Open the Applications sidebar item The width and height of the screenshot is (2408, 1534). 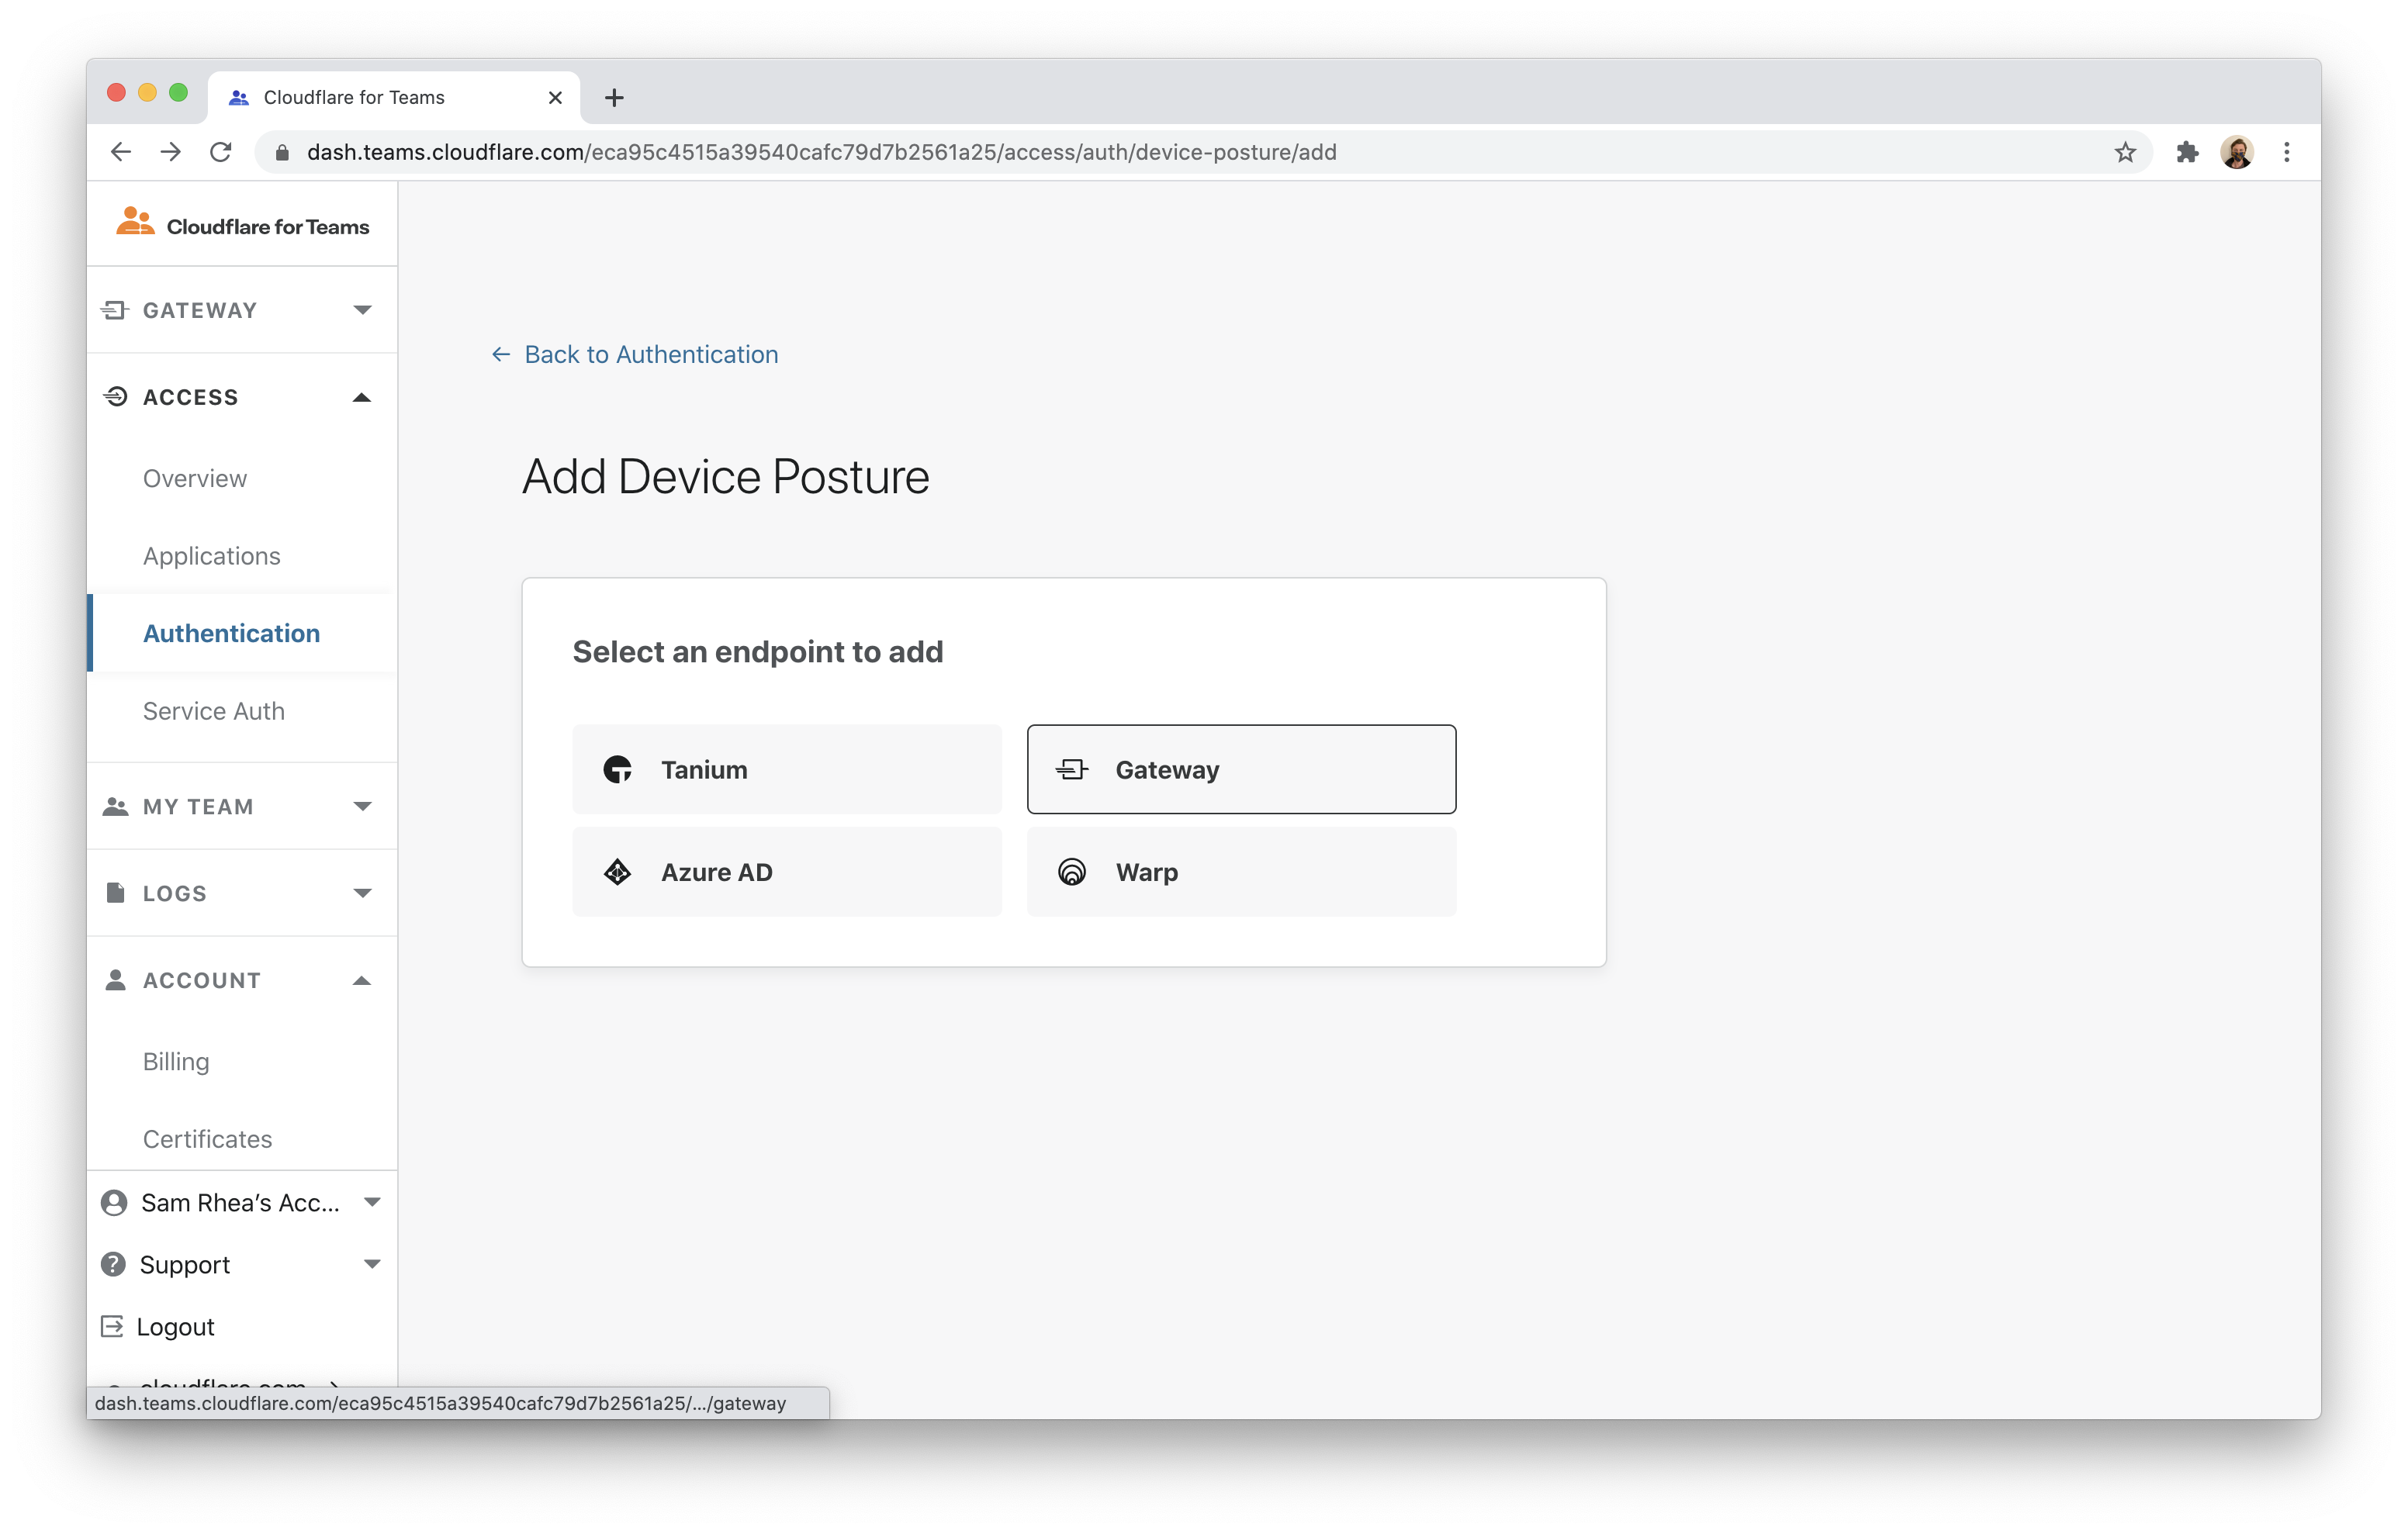(211, 556)
